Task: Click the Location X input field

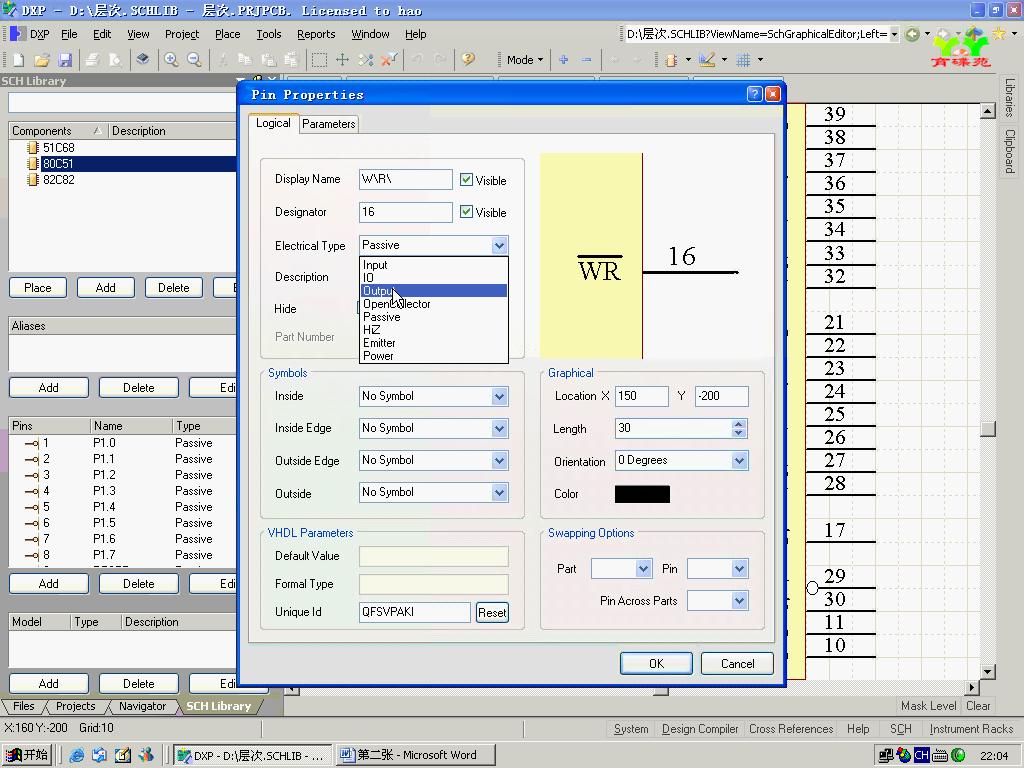Action: (x=642, y=396)
